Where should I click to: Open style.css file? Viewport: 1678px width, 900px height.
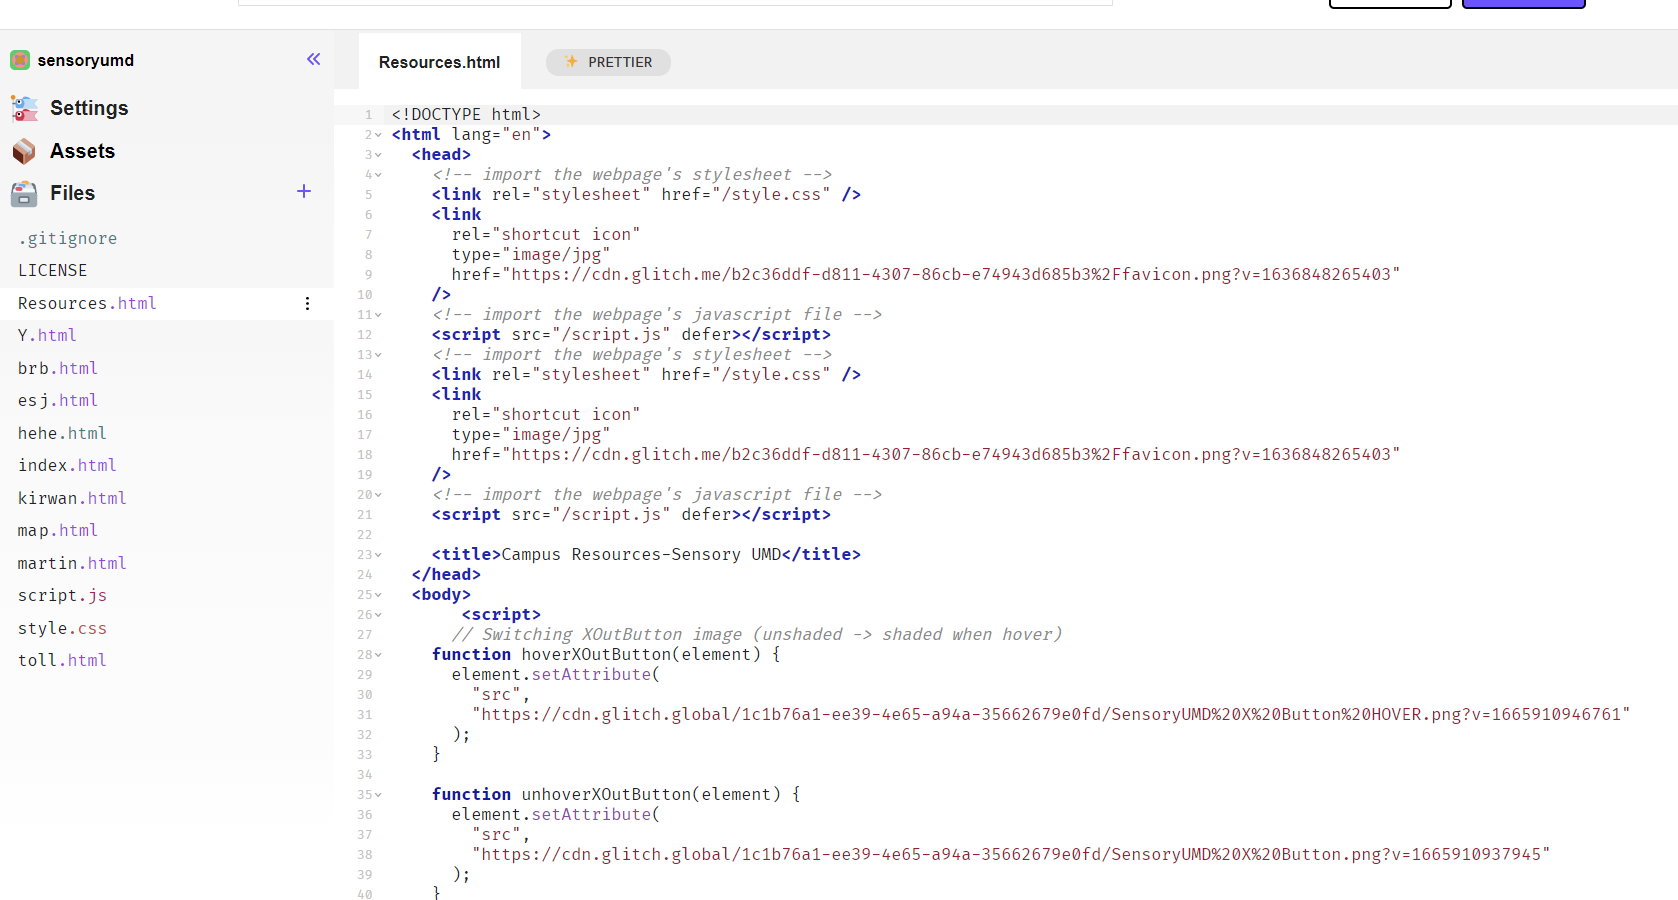tap(62, 628)
